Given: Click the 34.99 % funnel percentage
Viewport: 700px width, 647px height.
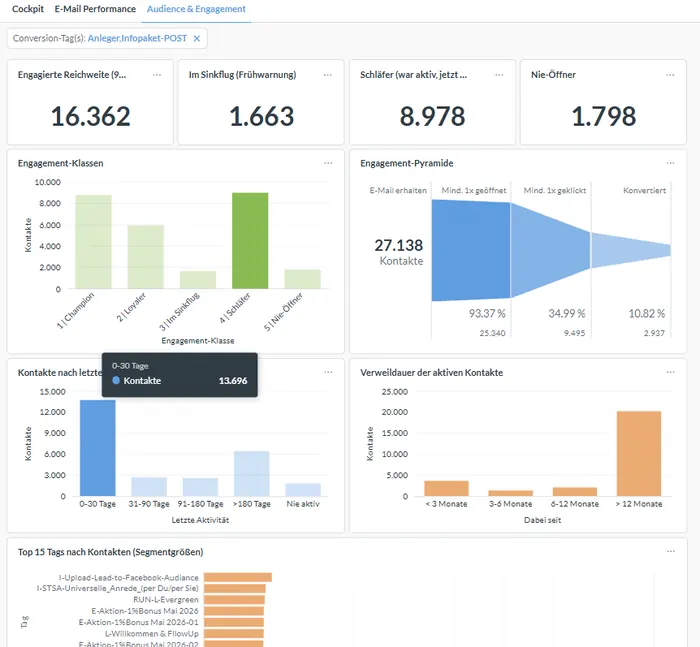Looking at the screenshot, I should coord(567,313).
